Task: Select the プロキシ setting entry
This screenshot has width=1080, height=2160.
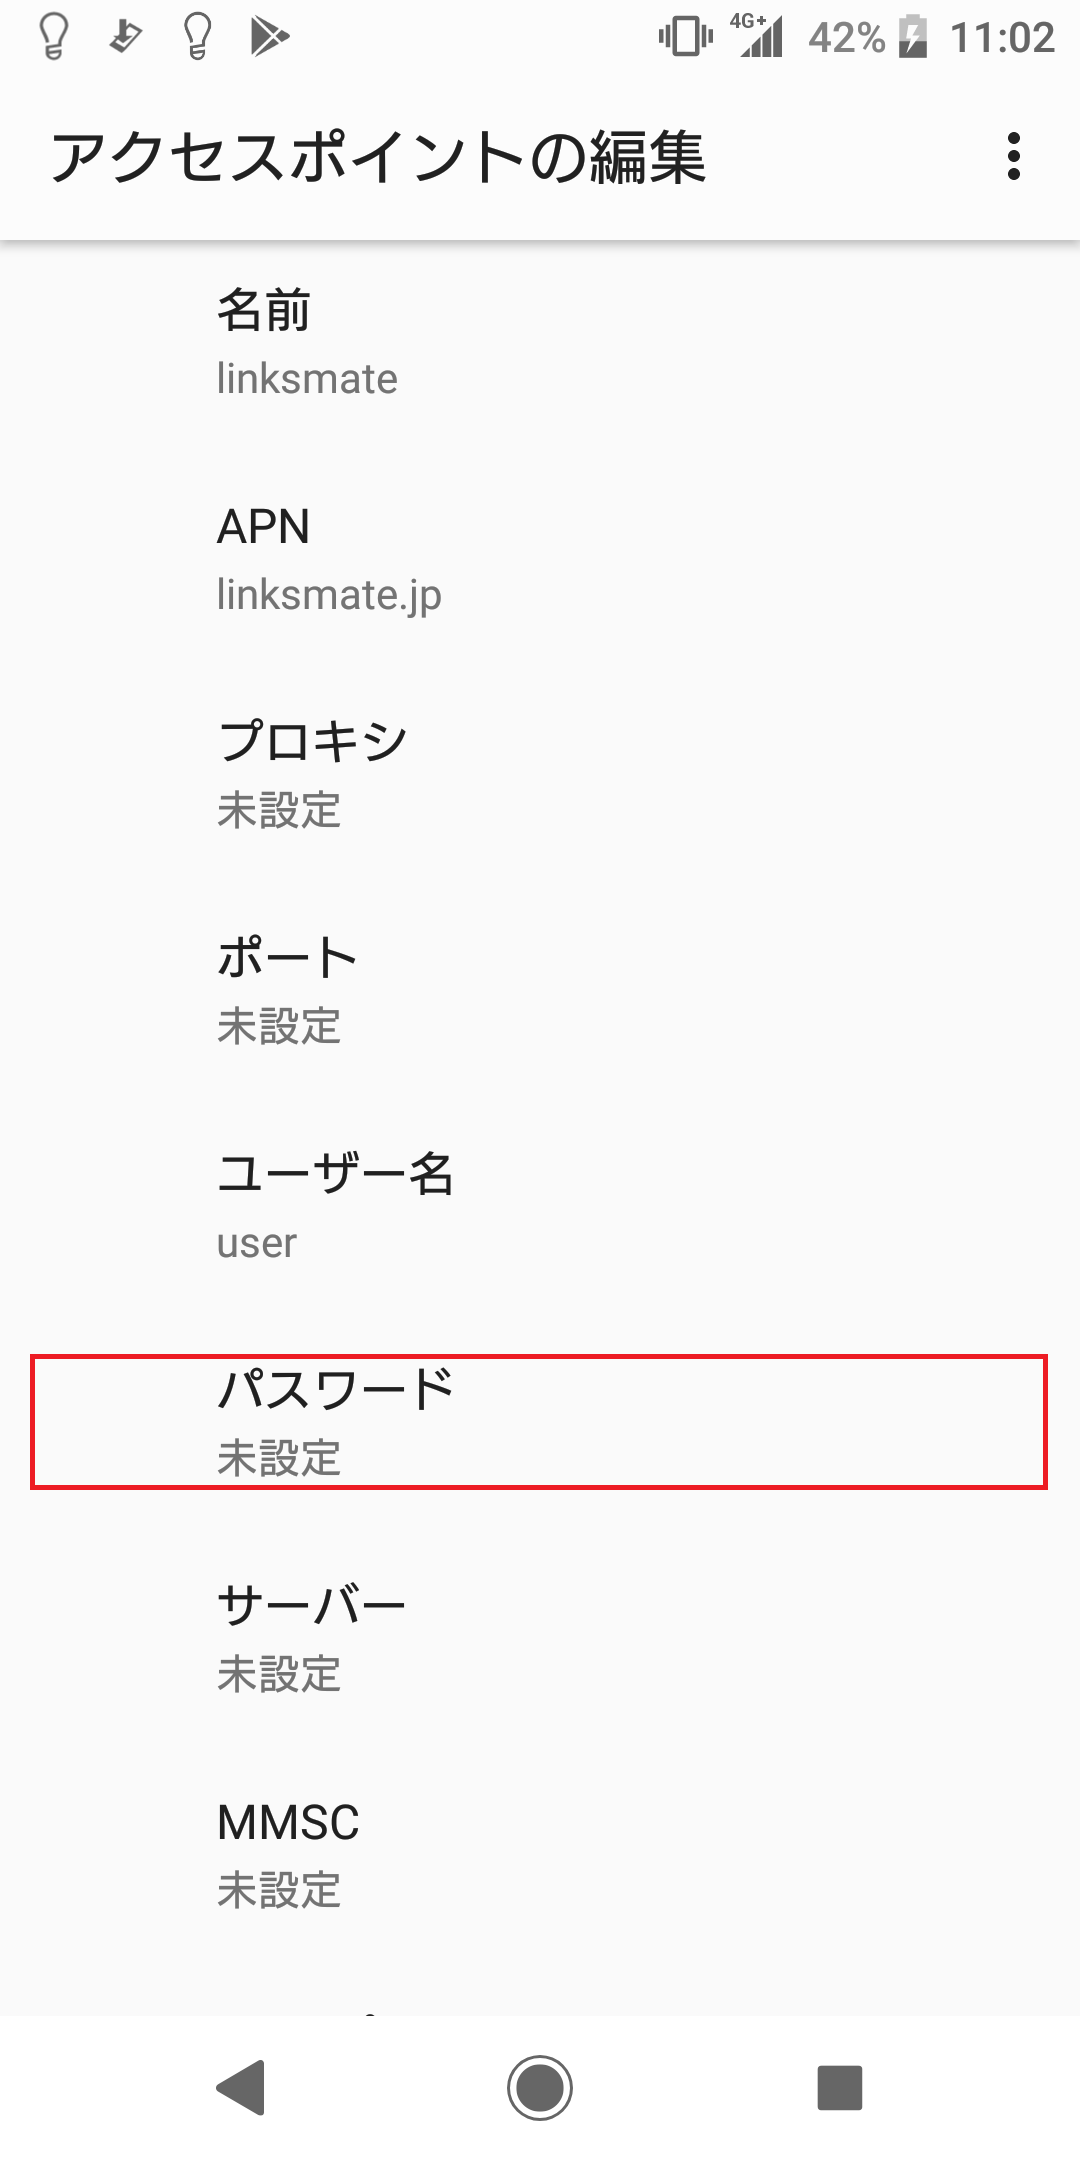Action: click(540, 775)
